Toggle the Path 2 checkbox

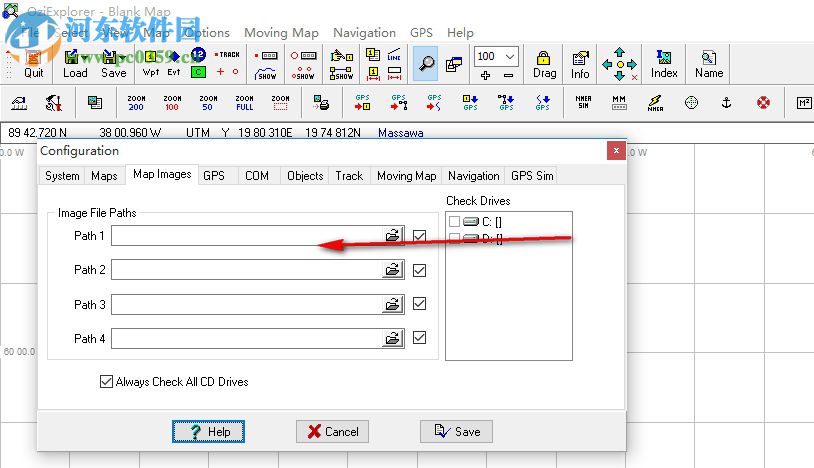(x=419, y=270)
